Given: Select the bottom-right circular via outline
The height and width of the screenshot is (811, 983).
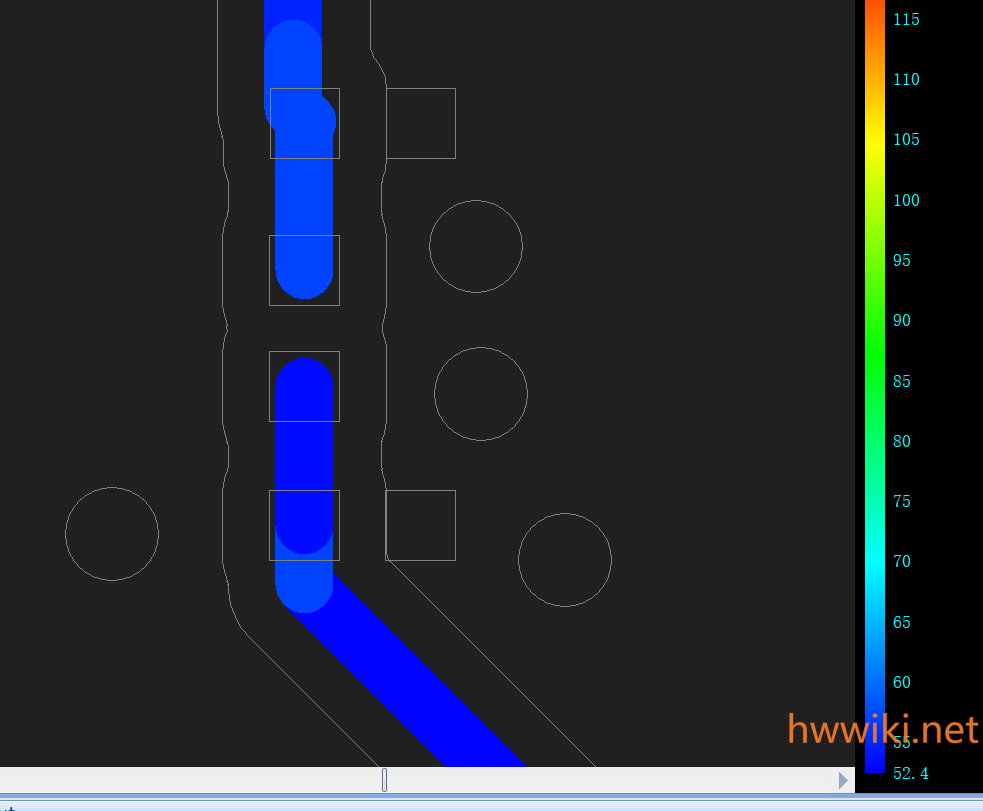Looking at the screenshot, I should (x=565, y=560).
